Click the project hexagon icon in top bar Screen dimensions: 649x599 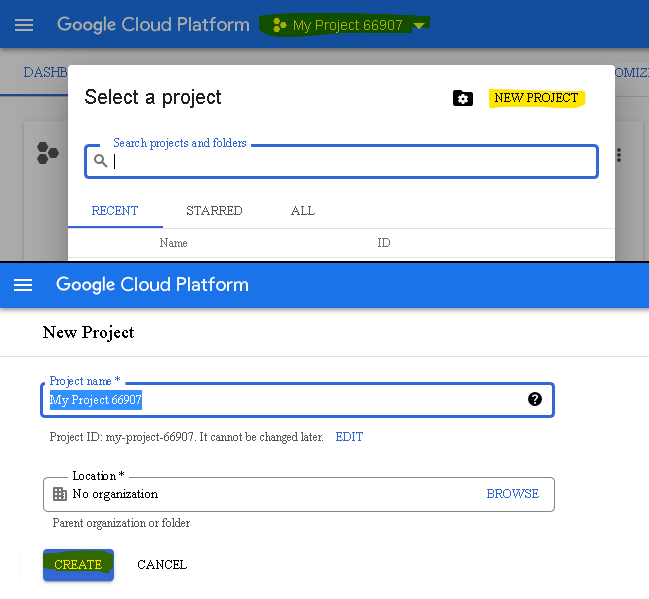tap(280, 25)
